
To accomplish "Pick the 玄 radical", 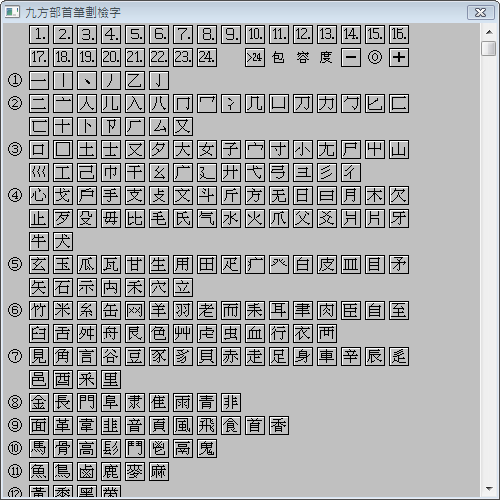I will coord(39,264).
